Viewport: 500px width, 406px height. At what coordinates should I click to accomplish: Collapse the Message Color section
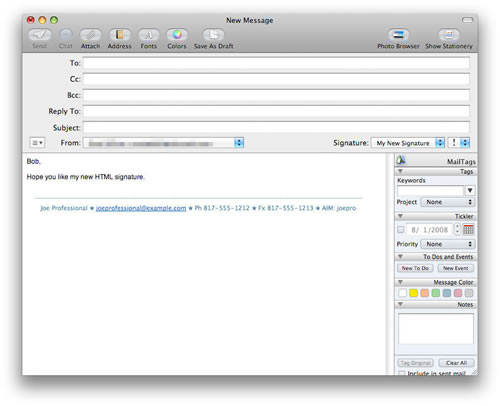coord(400,282)
